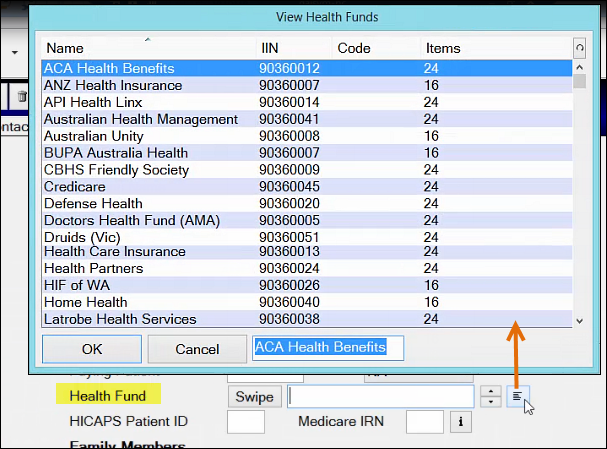The width and height of the screenshot is (607, 449).
Task: Click the list scrollbar down arrow
Action: click(x=580, y=321)
